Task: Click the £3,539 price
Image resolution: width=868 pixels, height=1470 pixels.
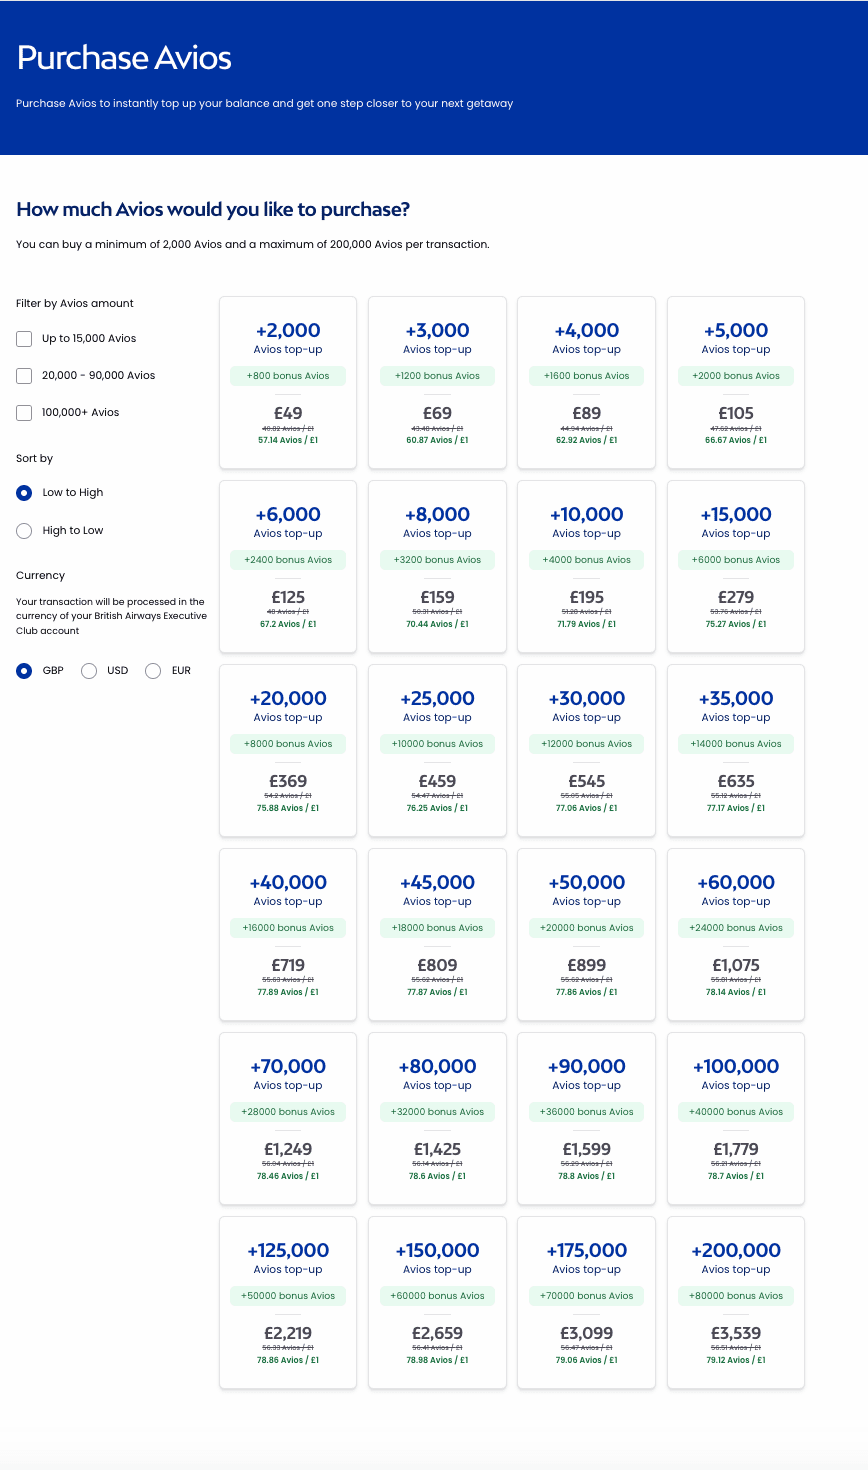Action: (x=736, y=1333)
